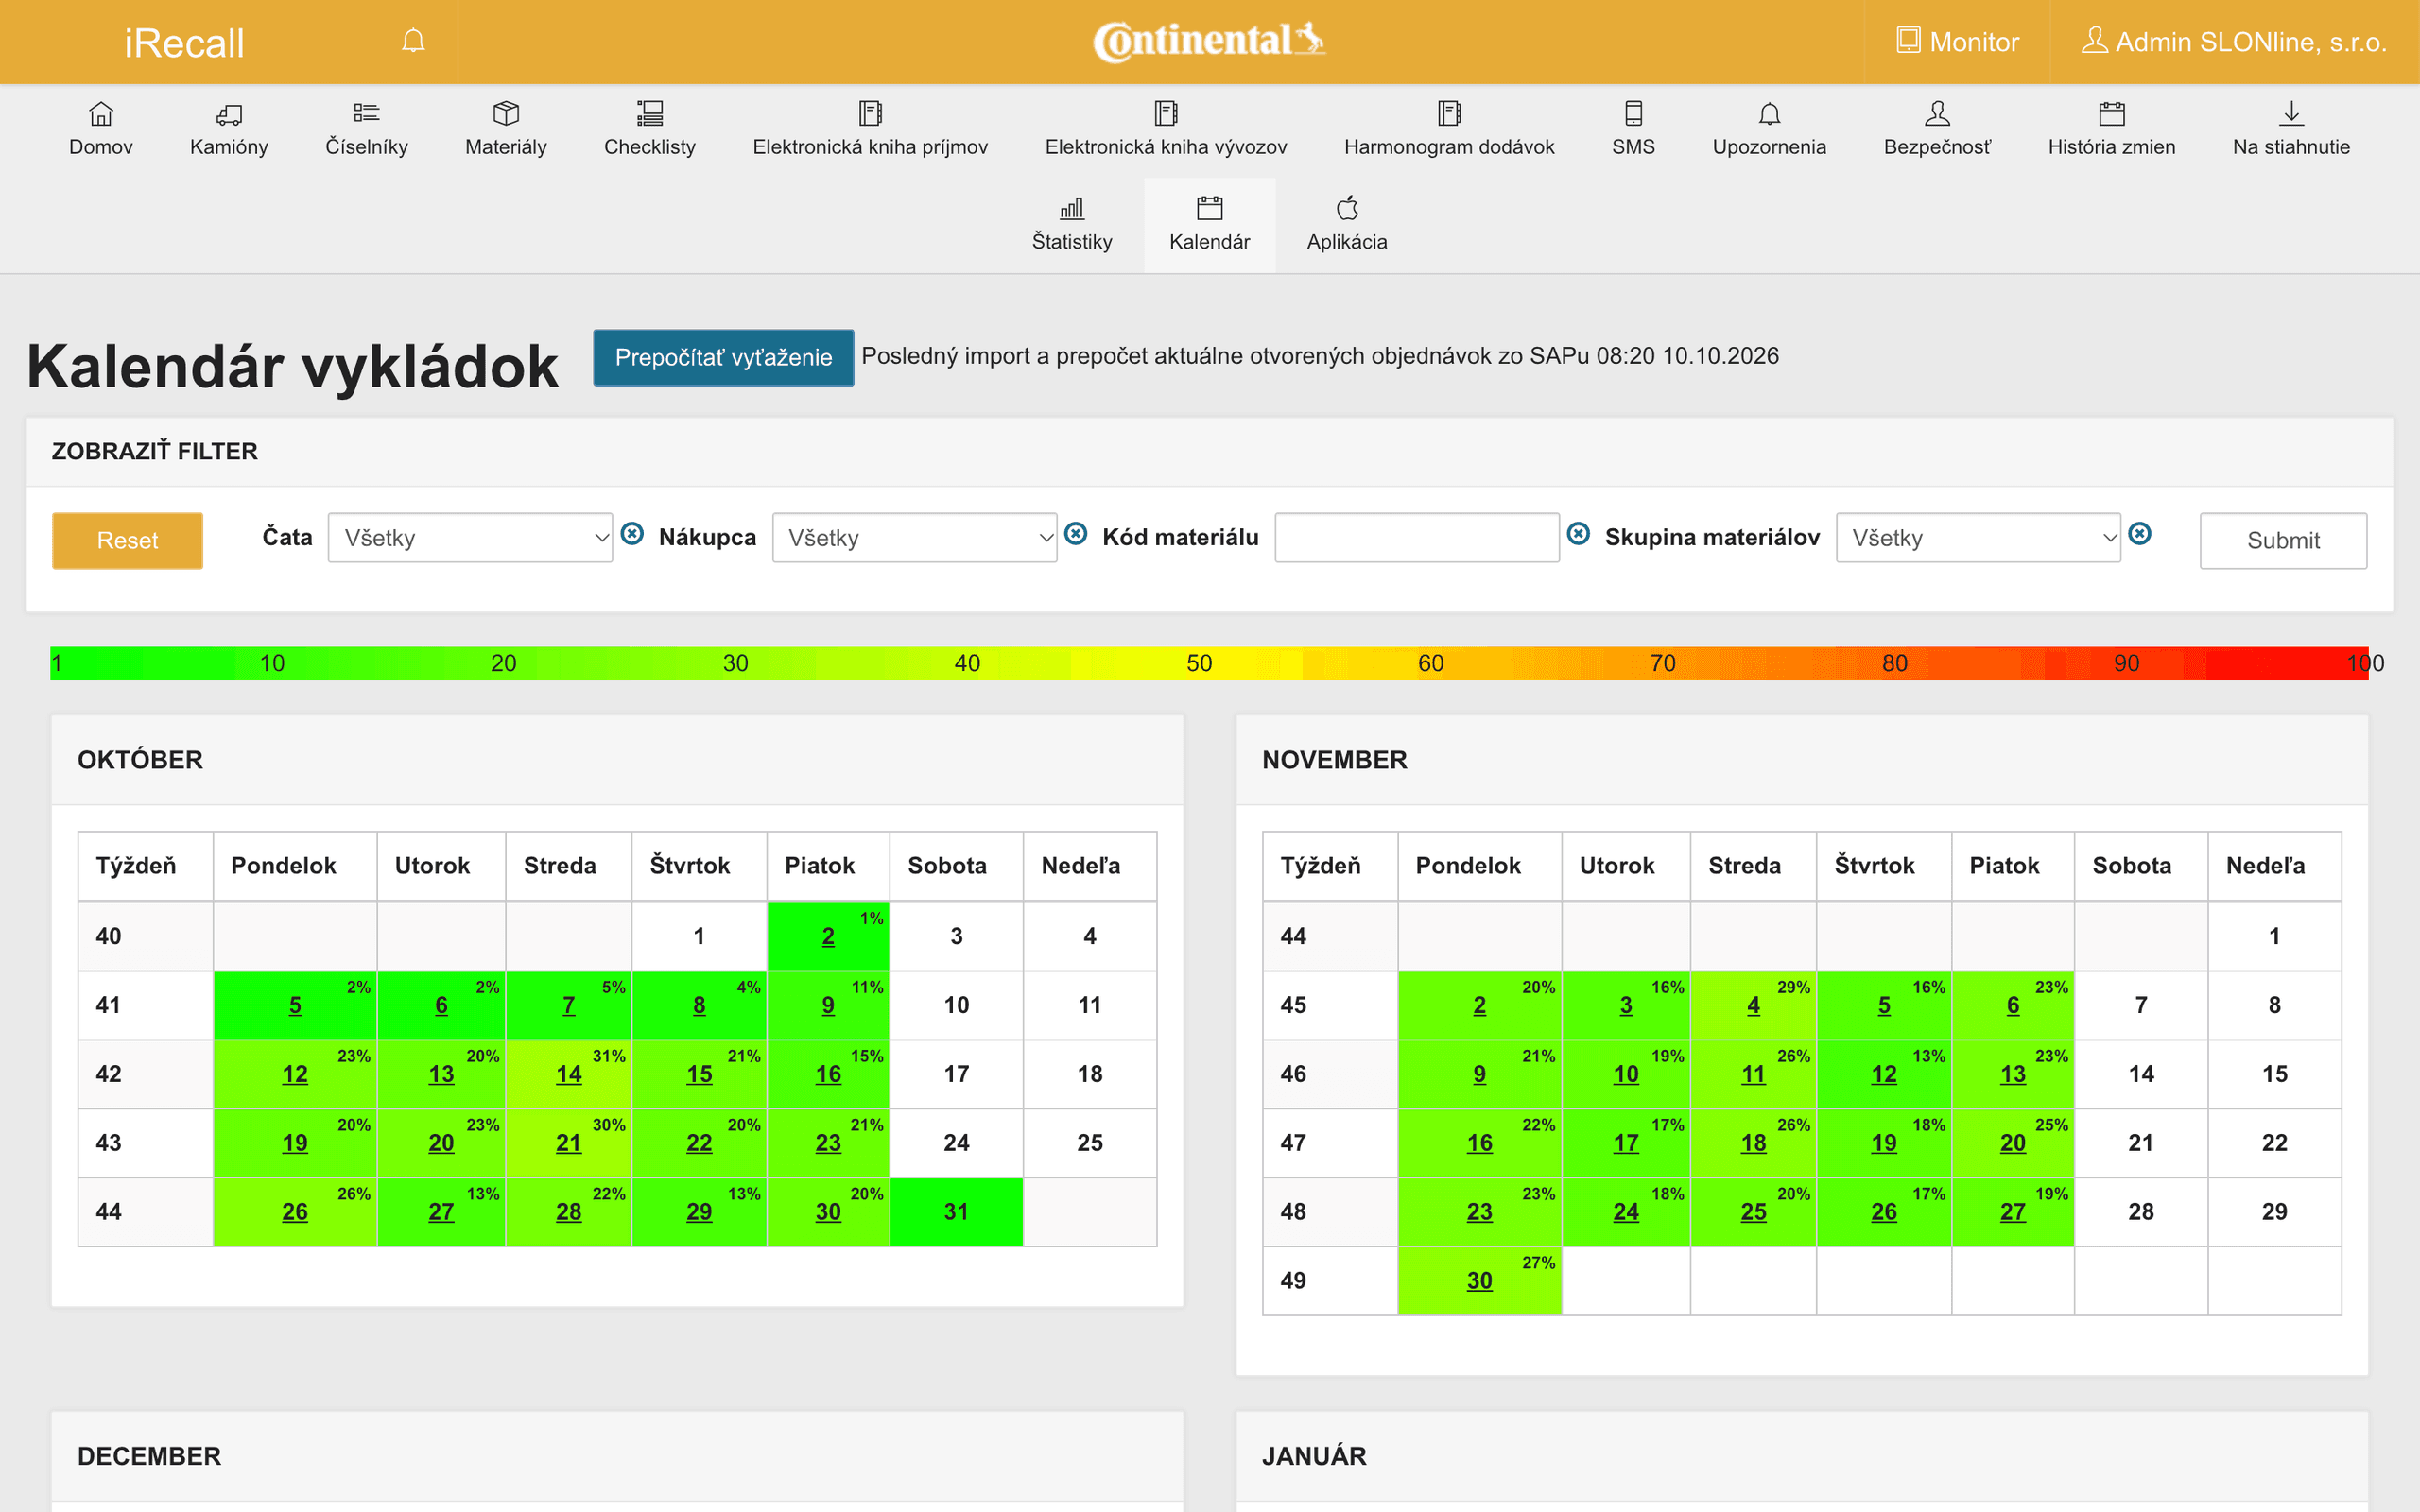The image size is (2420, 1512).
Task: Open the Kamióny trucks section
Action: coord(229,129)
